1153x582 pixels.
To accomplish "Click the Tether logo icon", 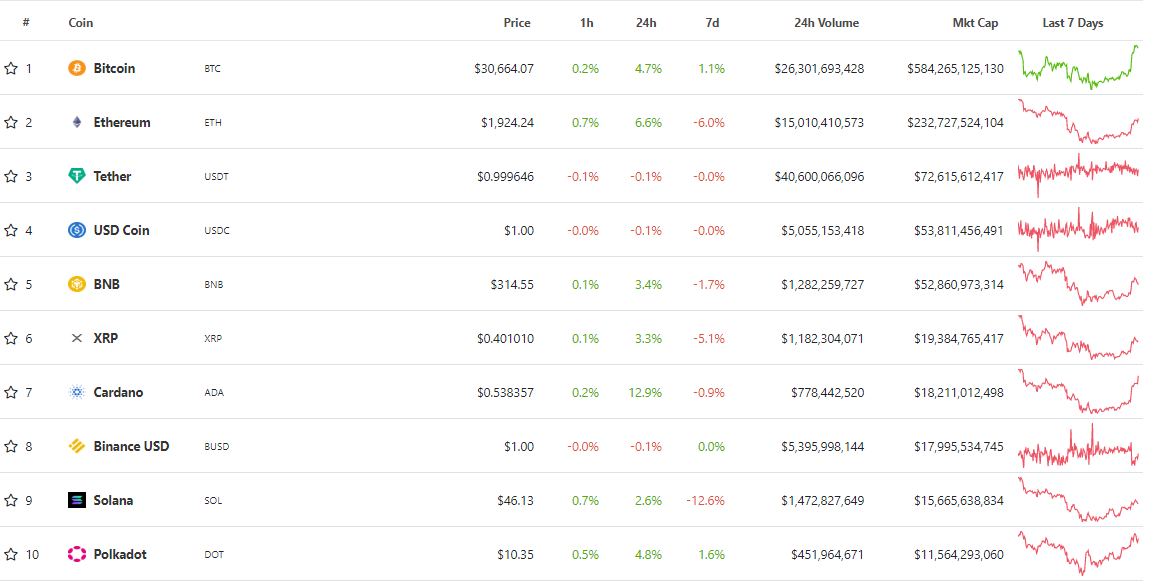I will click(x=76, y=177).
